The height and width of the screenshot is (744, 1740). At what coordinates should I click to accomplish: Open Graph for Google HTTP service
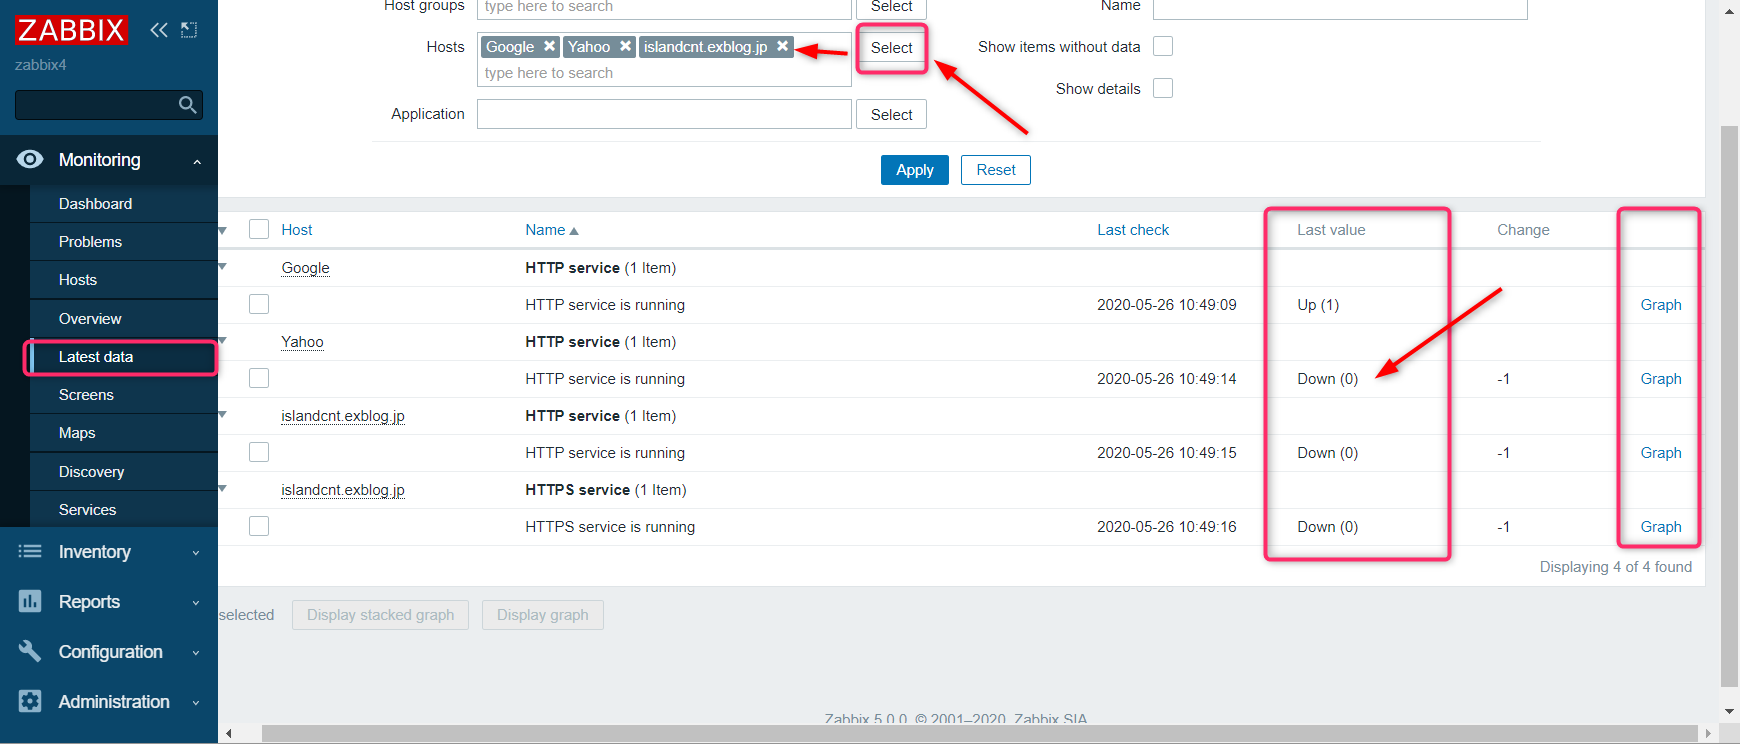(x=1660, y=304)
